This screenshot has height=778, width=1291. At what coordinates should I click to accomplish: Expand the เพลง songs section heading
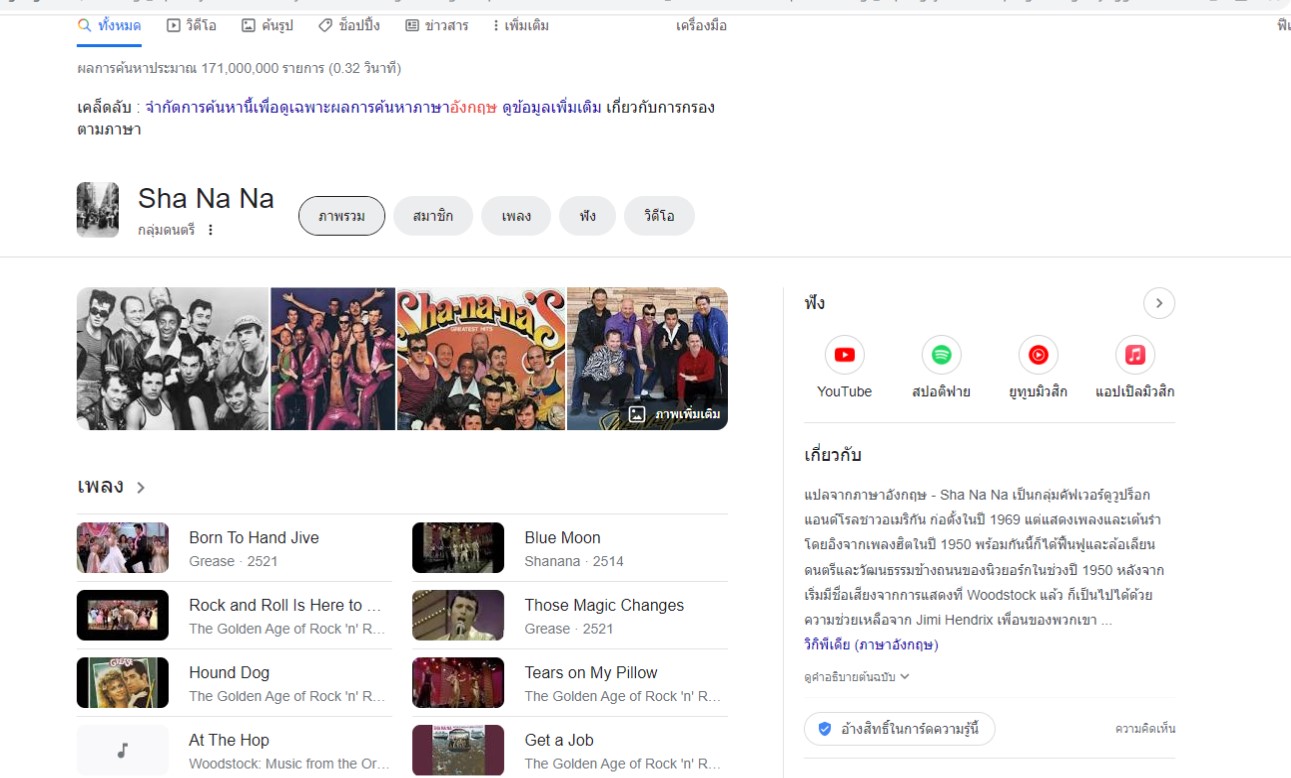pyautogui.click(x=111, y=487)
